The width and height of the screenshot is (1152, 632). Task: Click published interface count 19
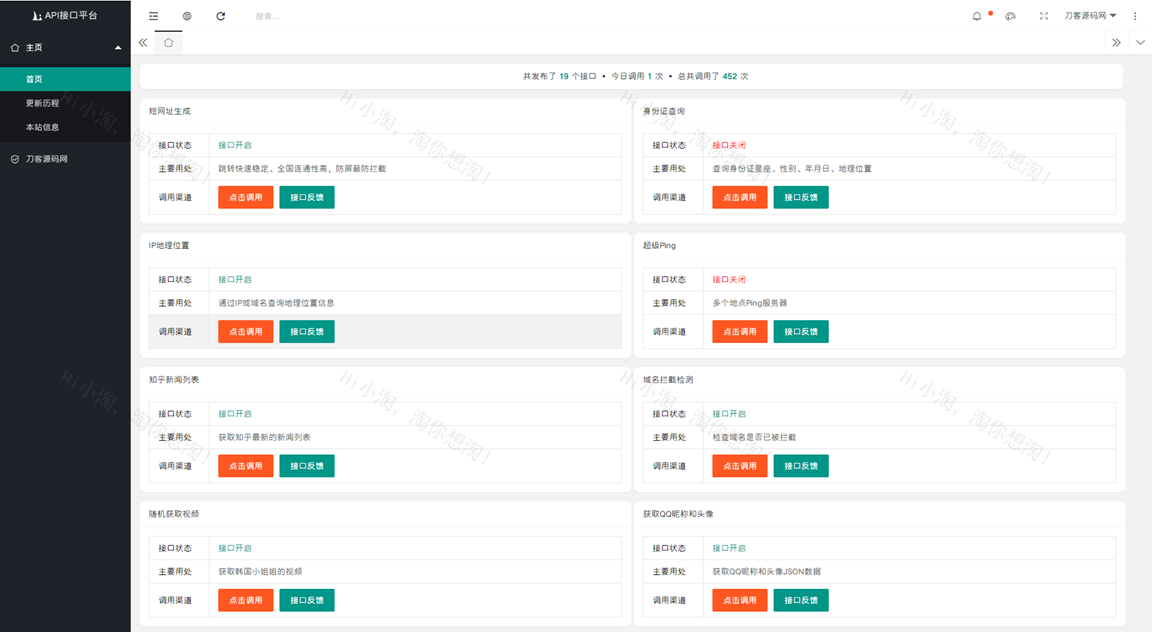click(564, 76)
